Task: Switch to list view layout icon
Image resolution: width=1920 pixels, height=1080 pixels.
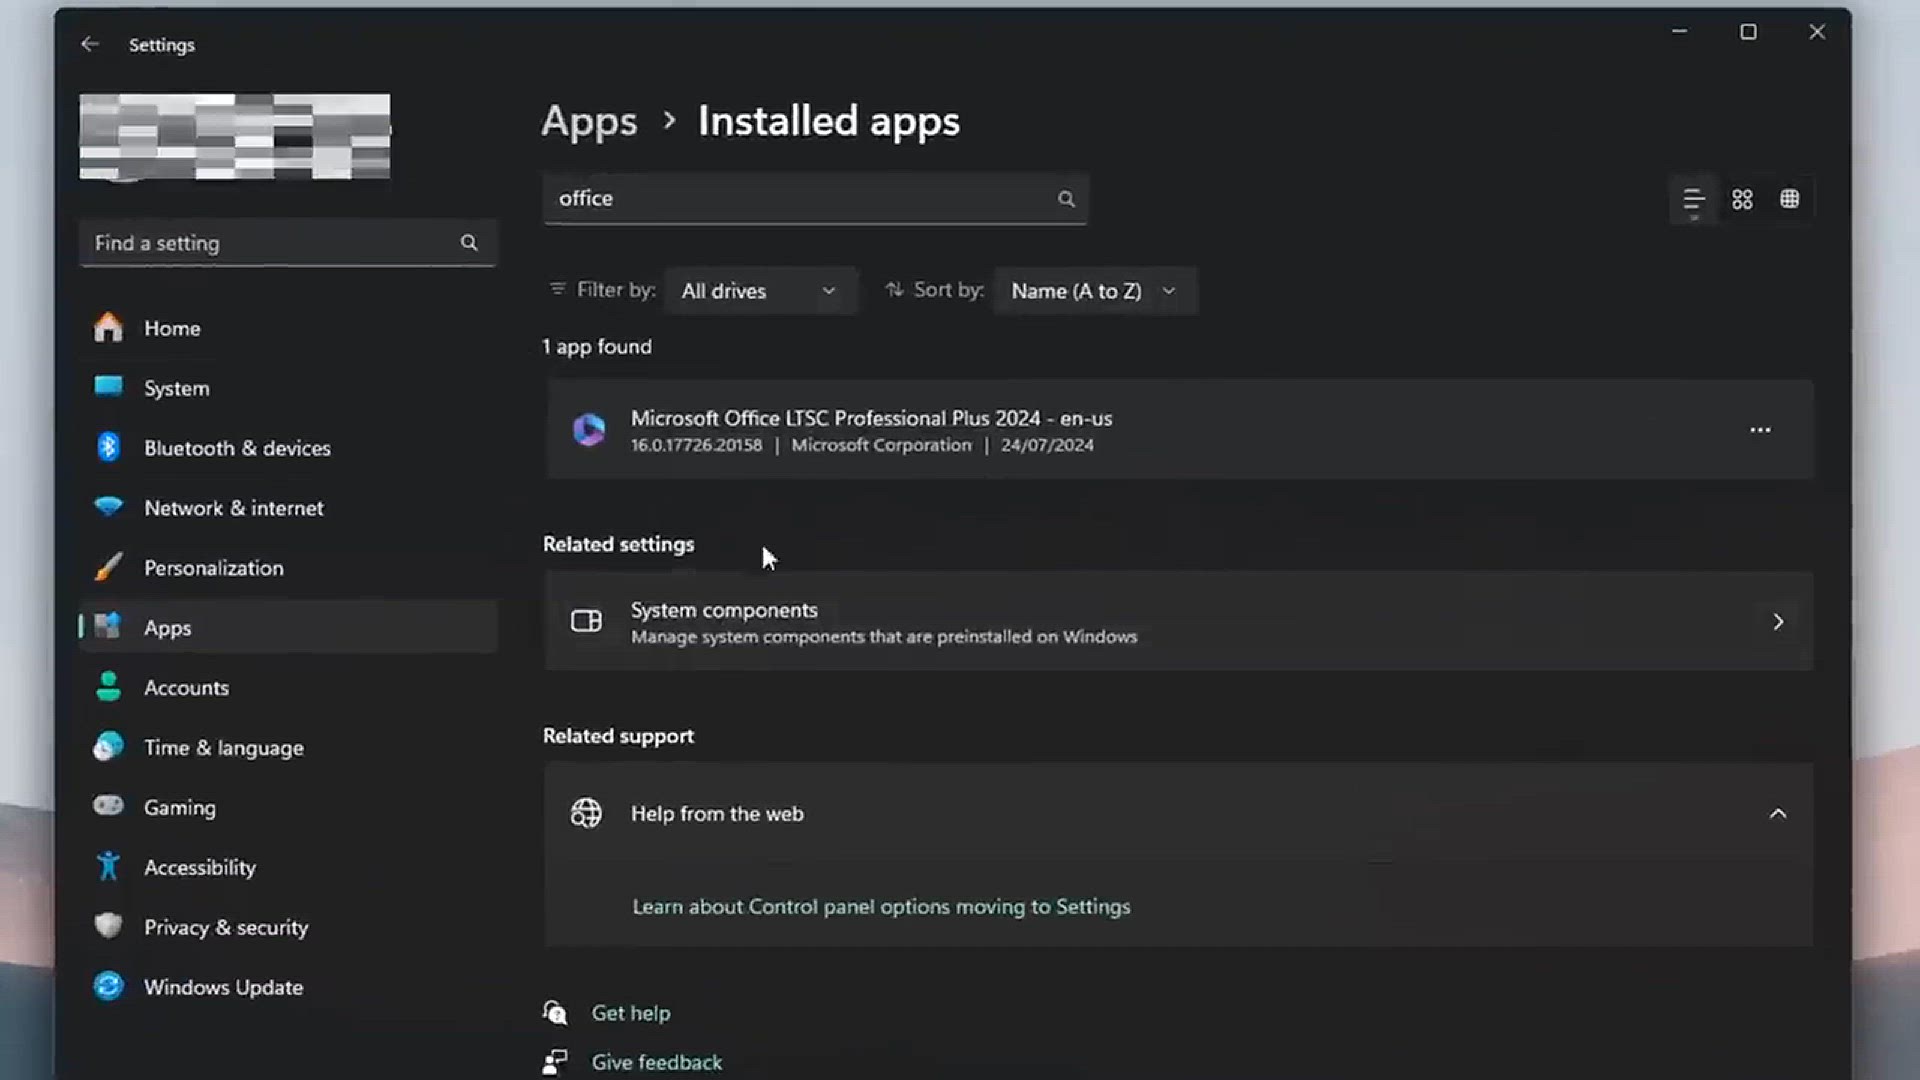Action: click(x=1693, y=199)
